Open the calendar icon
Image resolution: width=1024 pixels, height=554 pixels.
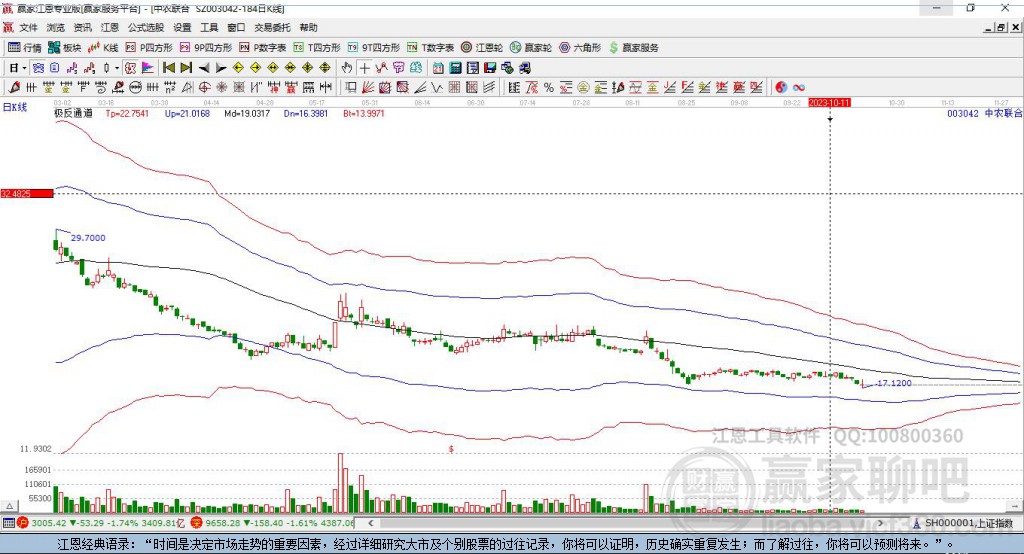coord(438,68)
